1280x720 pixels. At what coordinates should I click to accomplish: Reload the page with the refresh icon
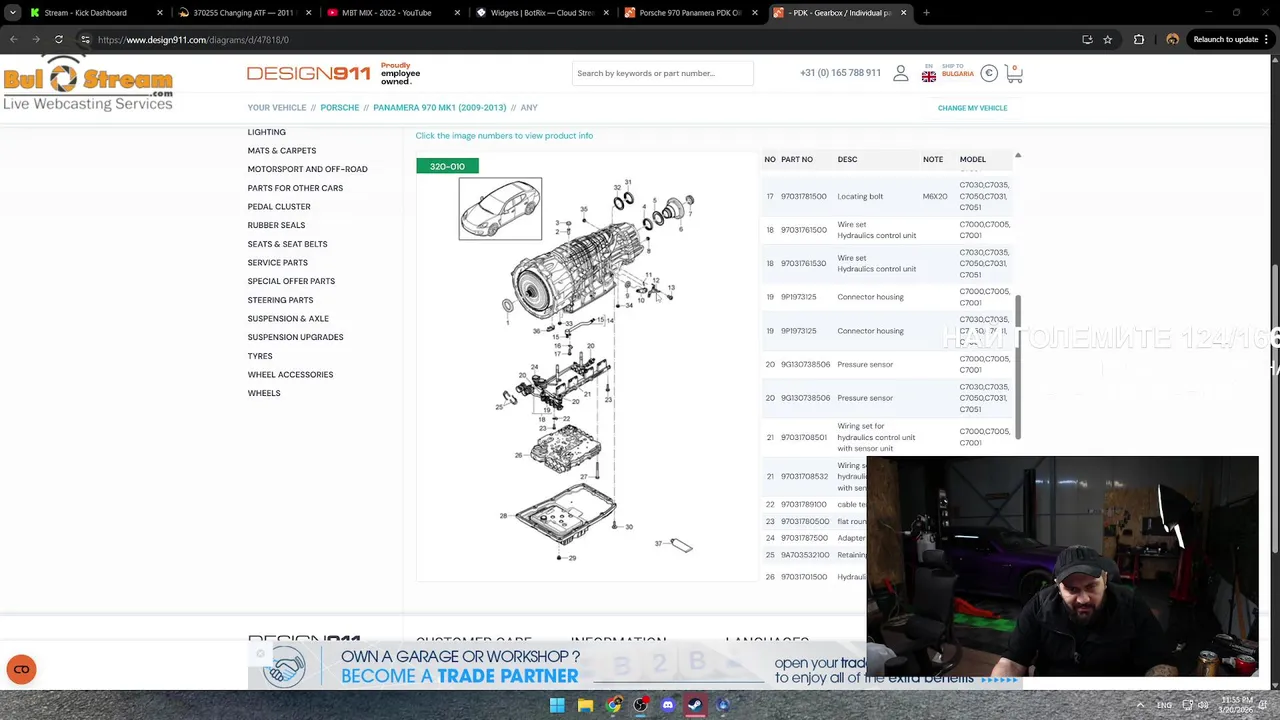(59, 39)
